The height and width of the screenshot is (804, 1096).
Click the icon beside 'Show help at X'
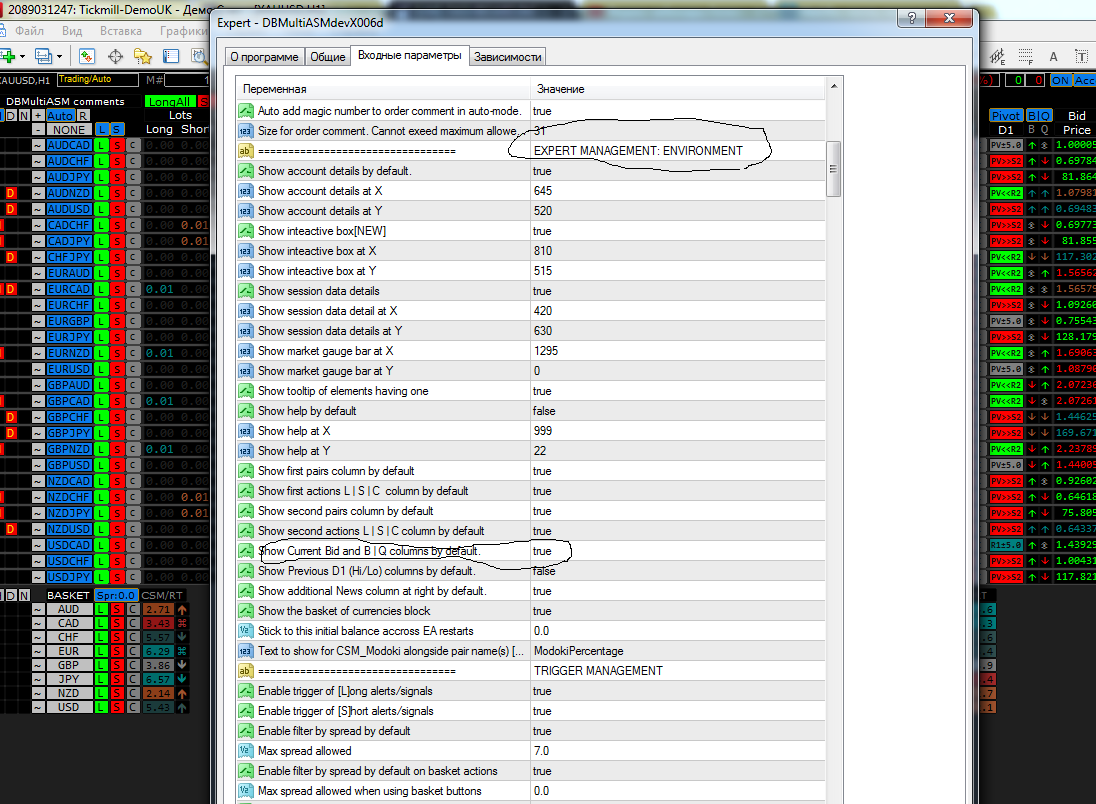(245, 431)
